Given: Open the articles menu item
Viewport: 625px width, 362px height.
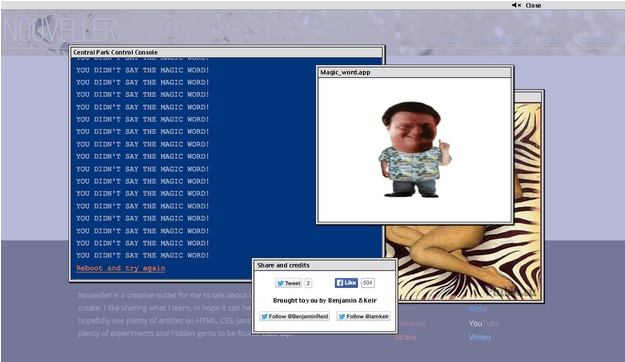Looking at the screenshot, I should click(x=501, y=39).
